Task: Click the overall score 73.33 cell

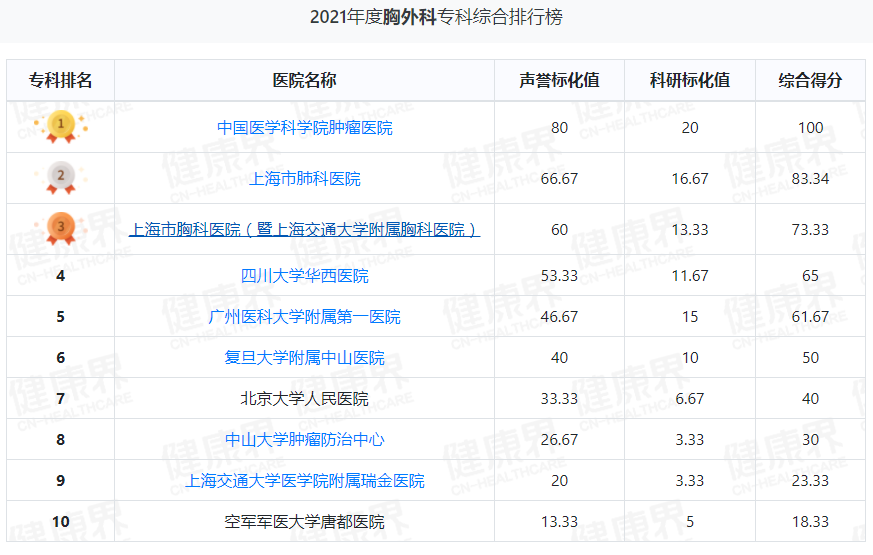Action: tap(810, 229)
